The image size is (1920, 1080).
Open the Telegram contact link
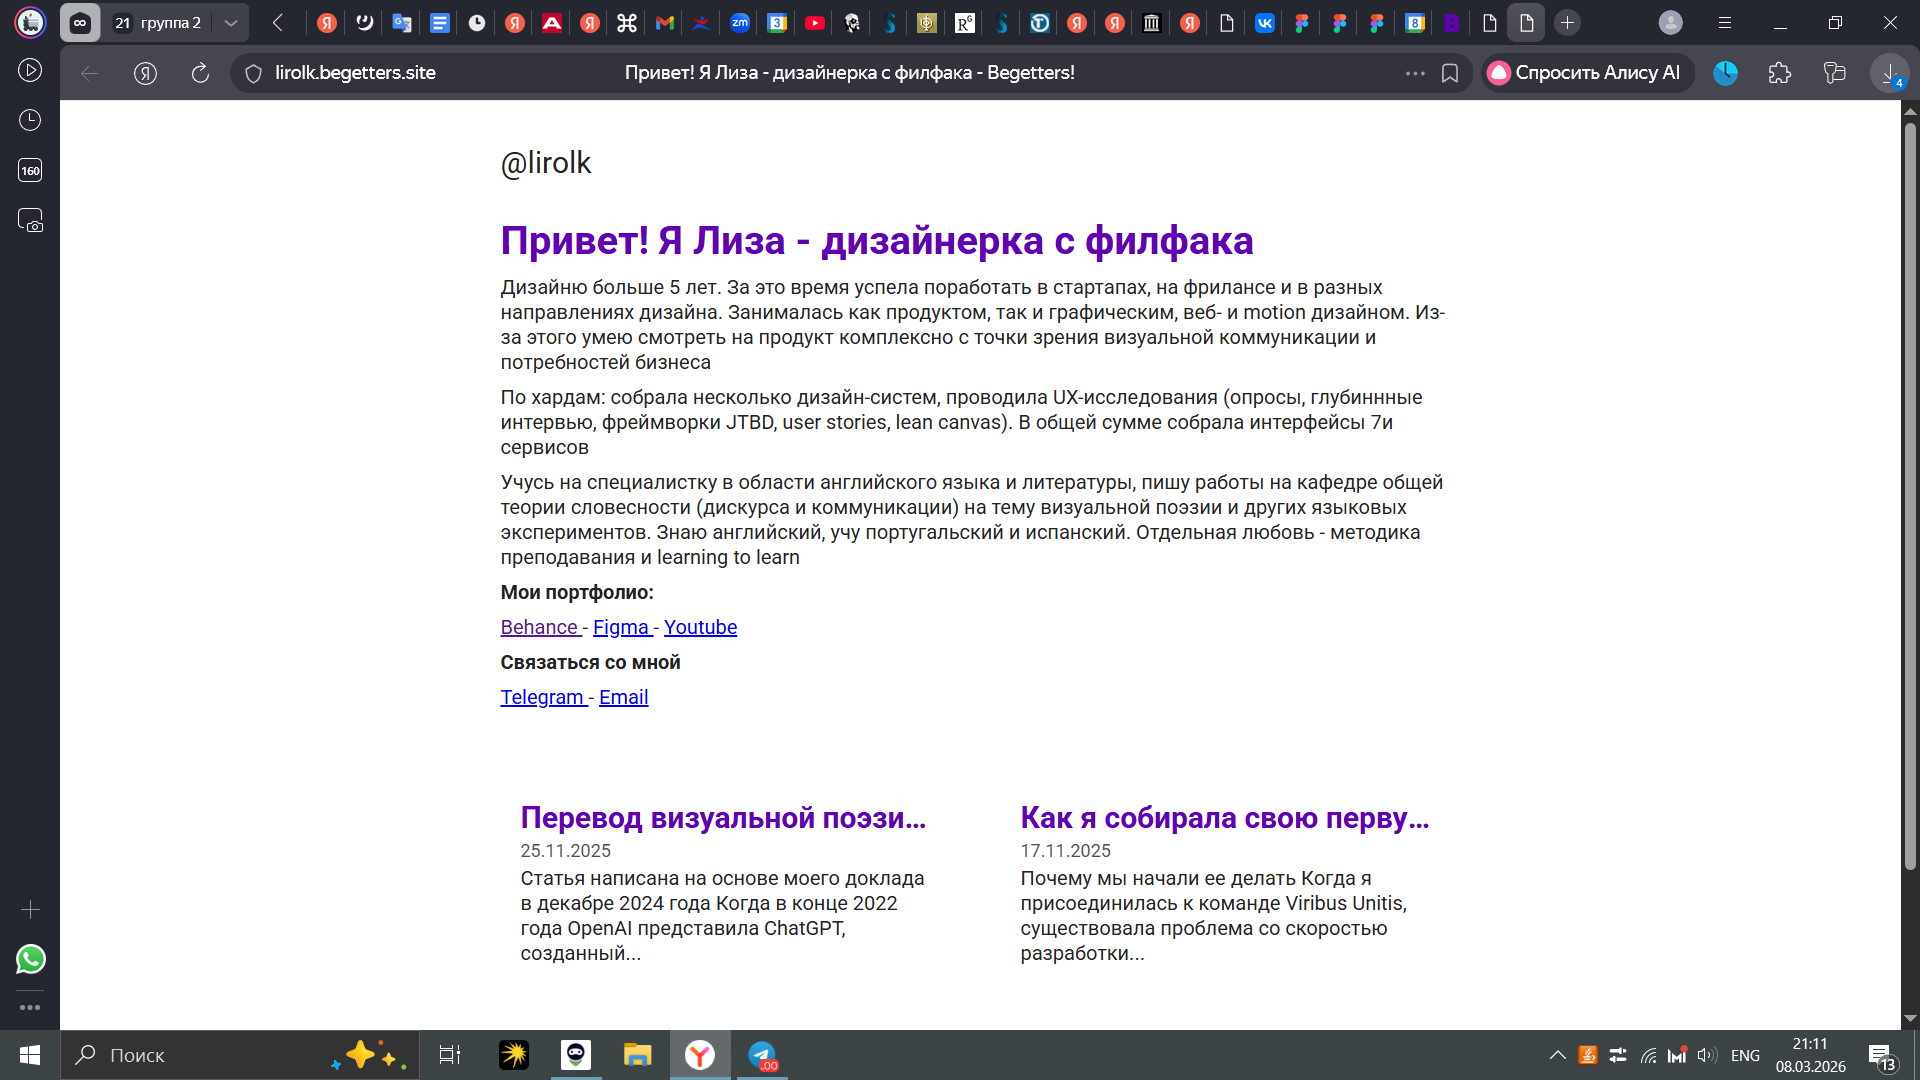[x=542, y=697]
